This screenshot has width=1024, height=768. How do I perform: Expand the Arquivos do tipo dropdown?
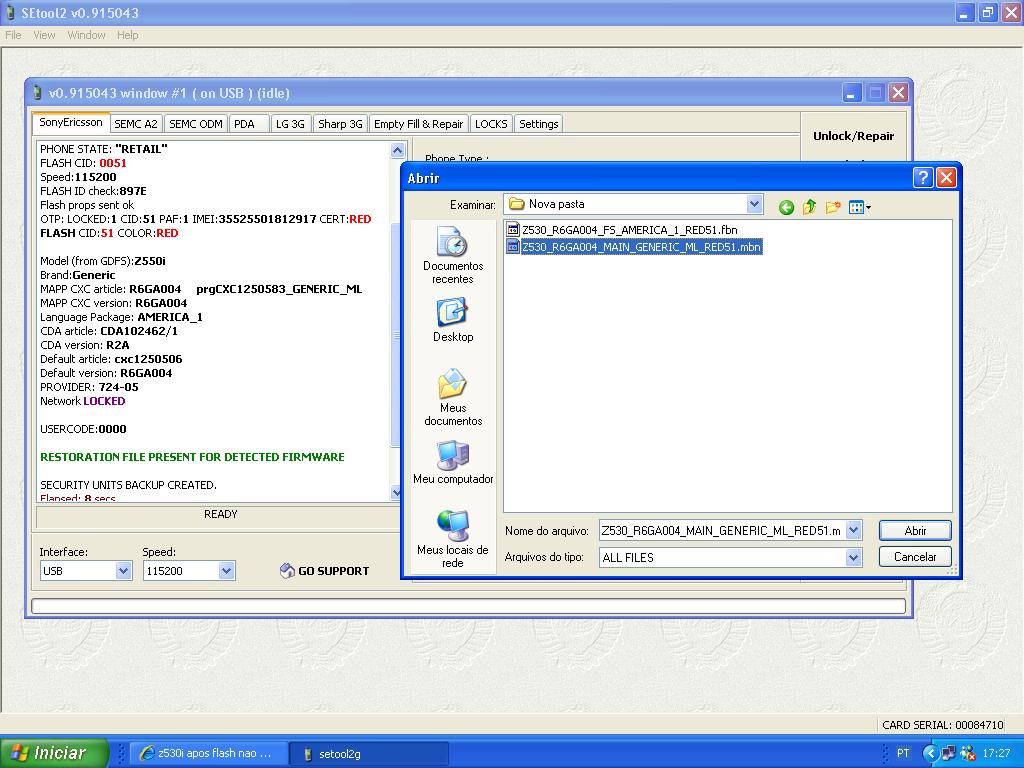(x=853, y=557)
